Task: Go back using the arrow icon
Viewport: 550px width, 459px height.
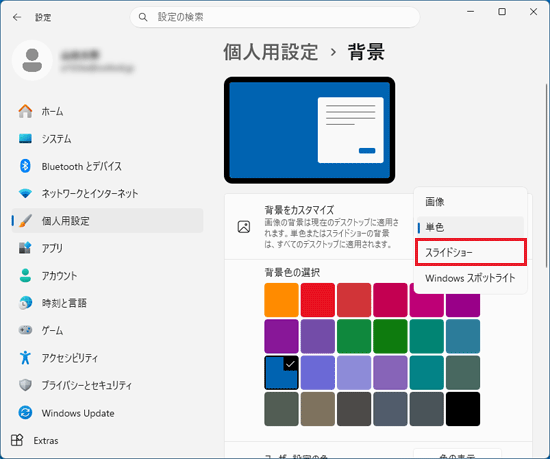Action: pyautogui.click(x=17, y=17)
